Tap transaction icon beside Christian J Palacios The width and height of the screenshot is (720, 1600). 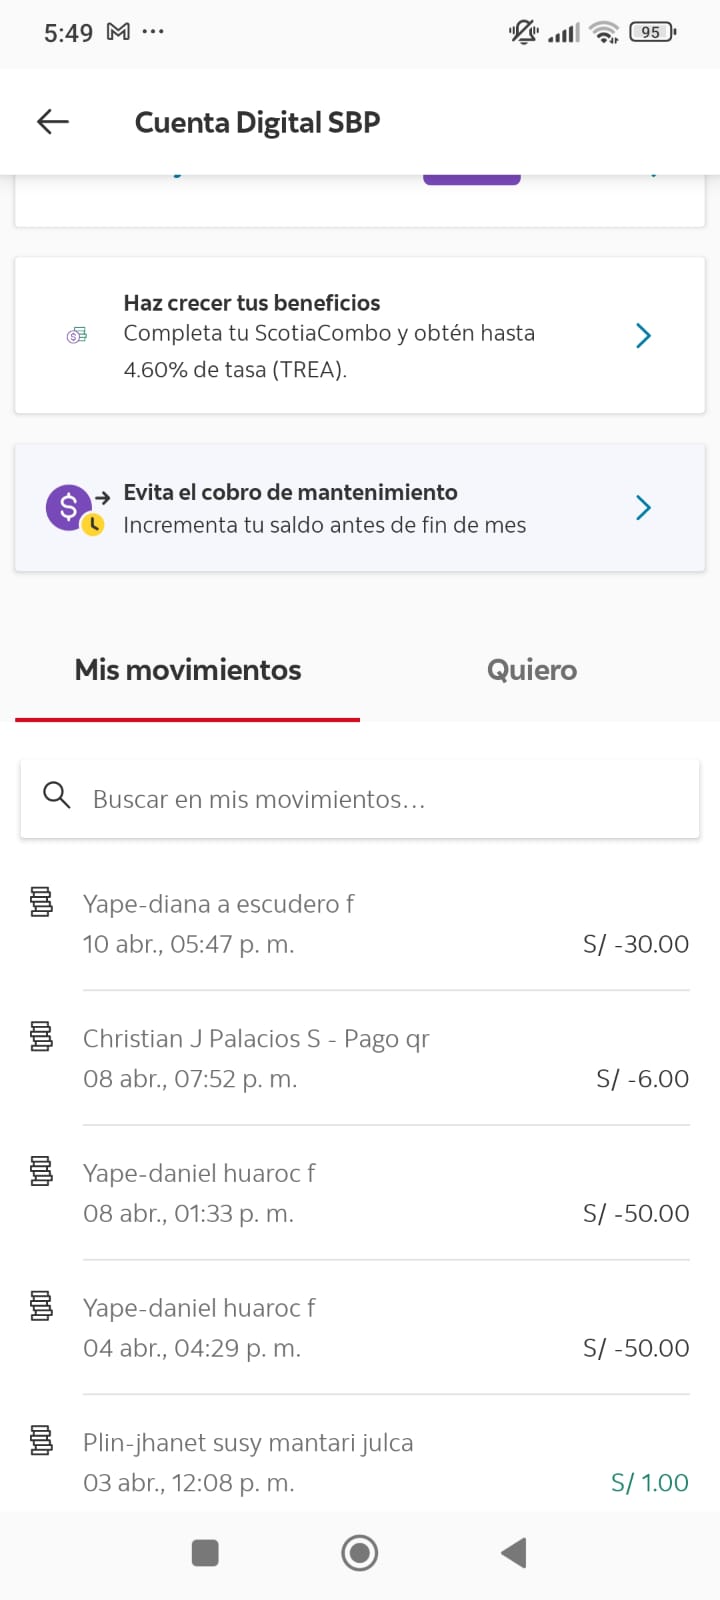[41, 1037]
